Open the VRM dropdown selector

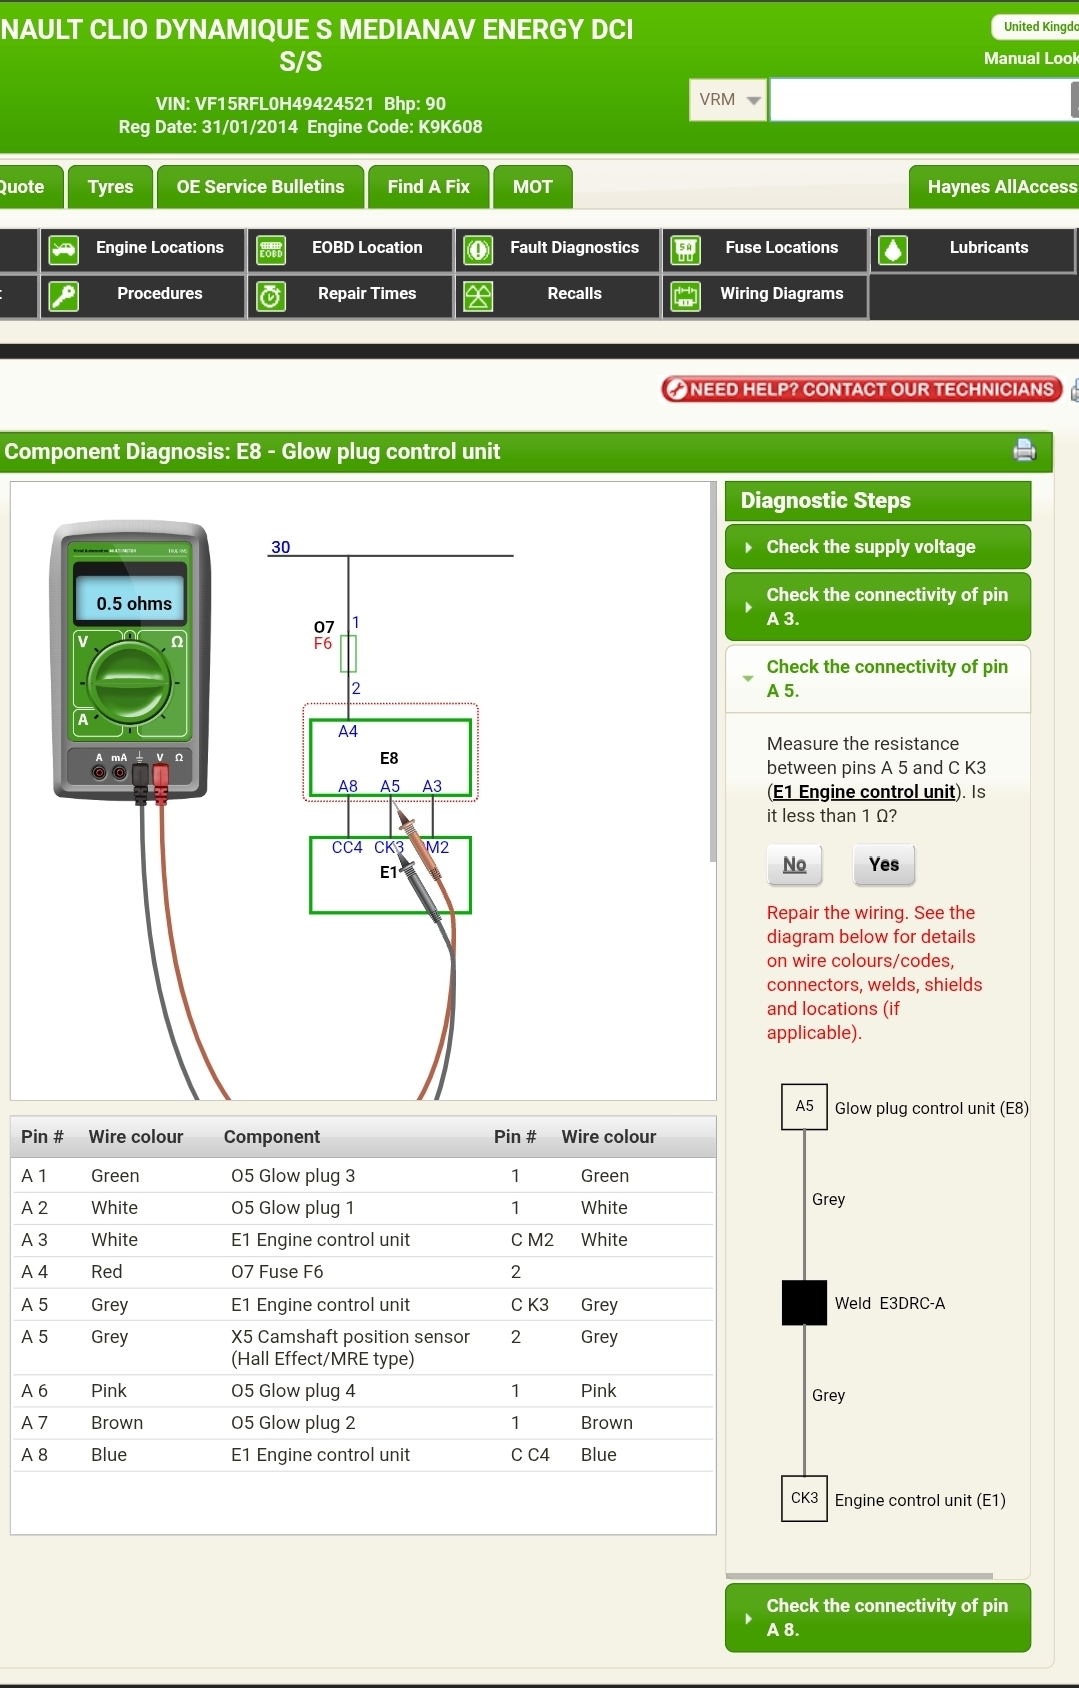click(x=729, y=100)
